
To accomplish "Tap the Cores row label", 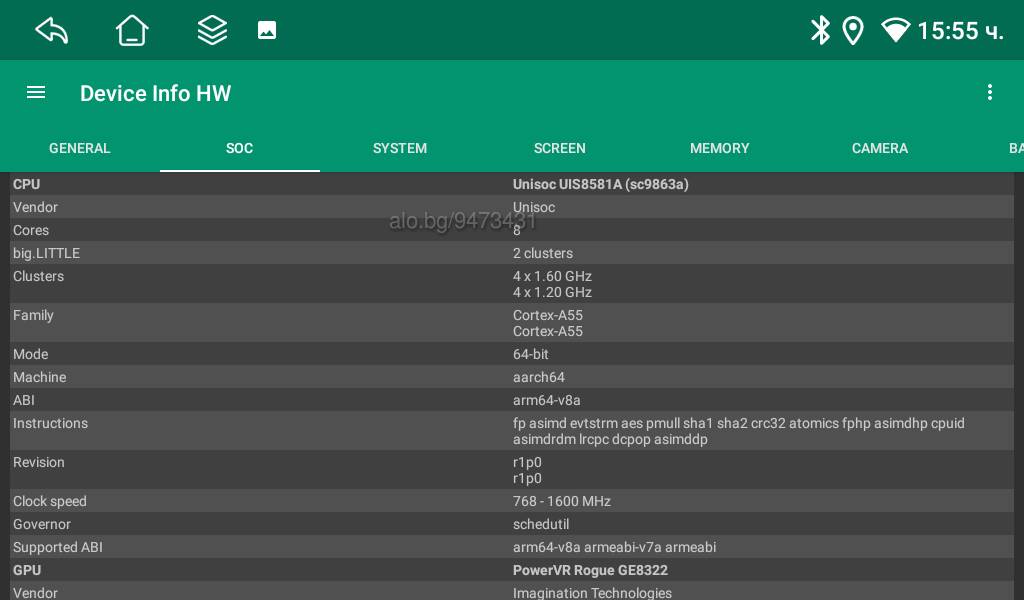I will (31, 230).
